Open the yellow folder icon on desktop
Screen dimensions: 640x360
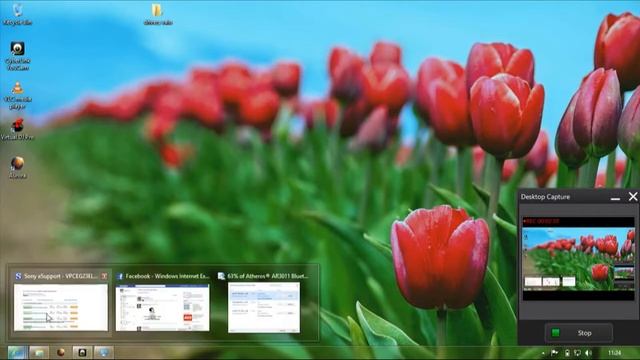pyautogui.click(x=158, y=14)
